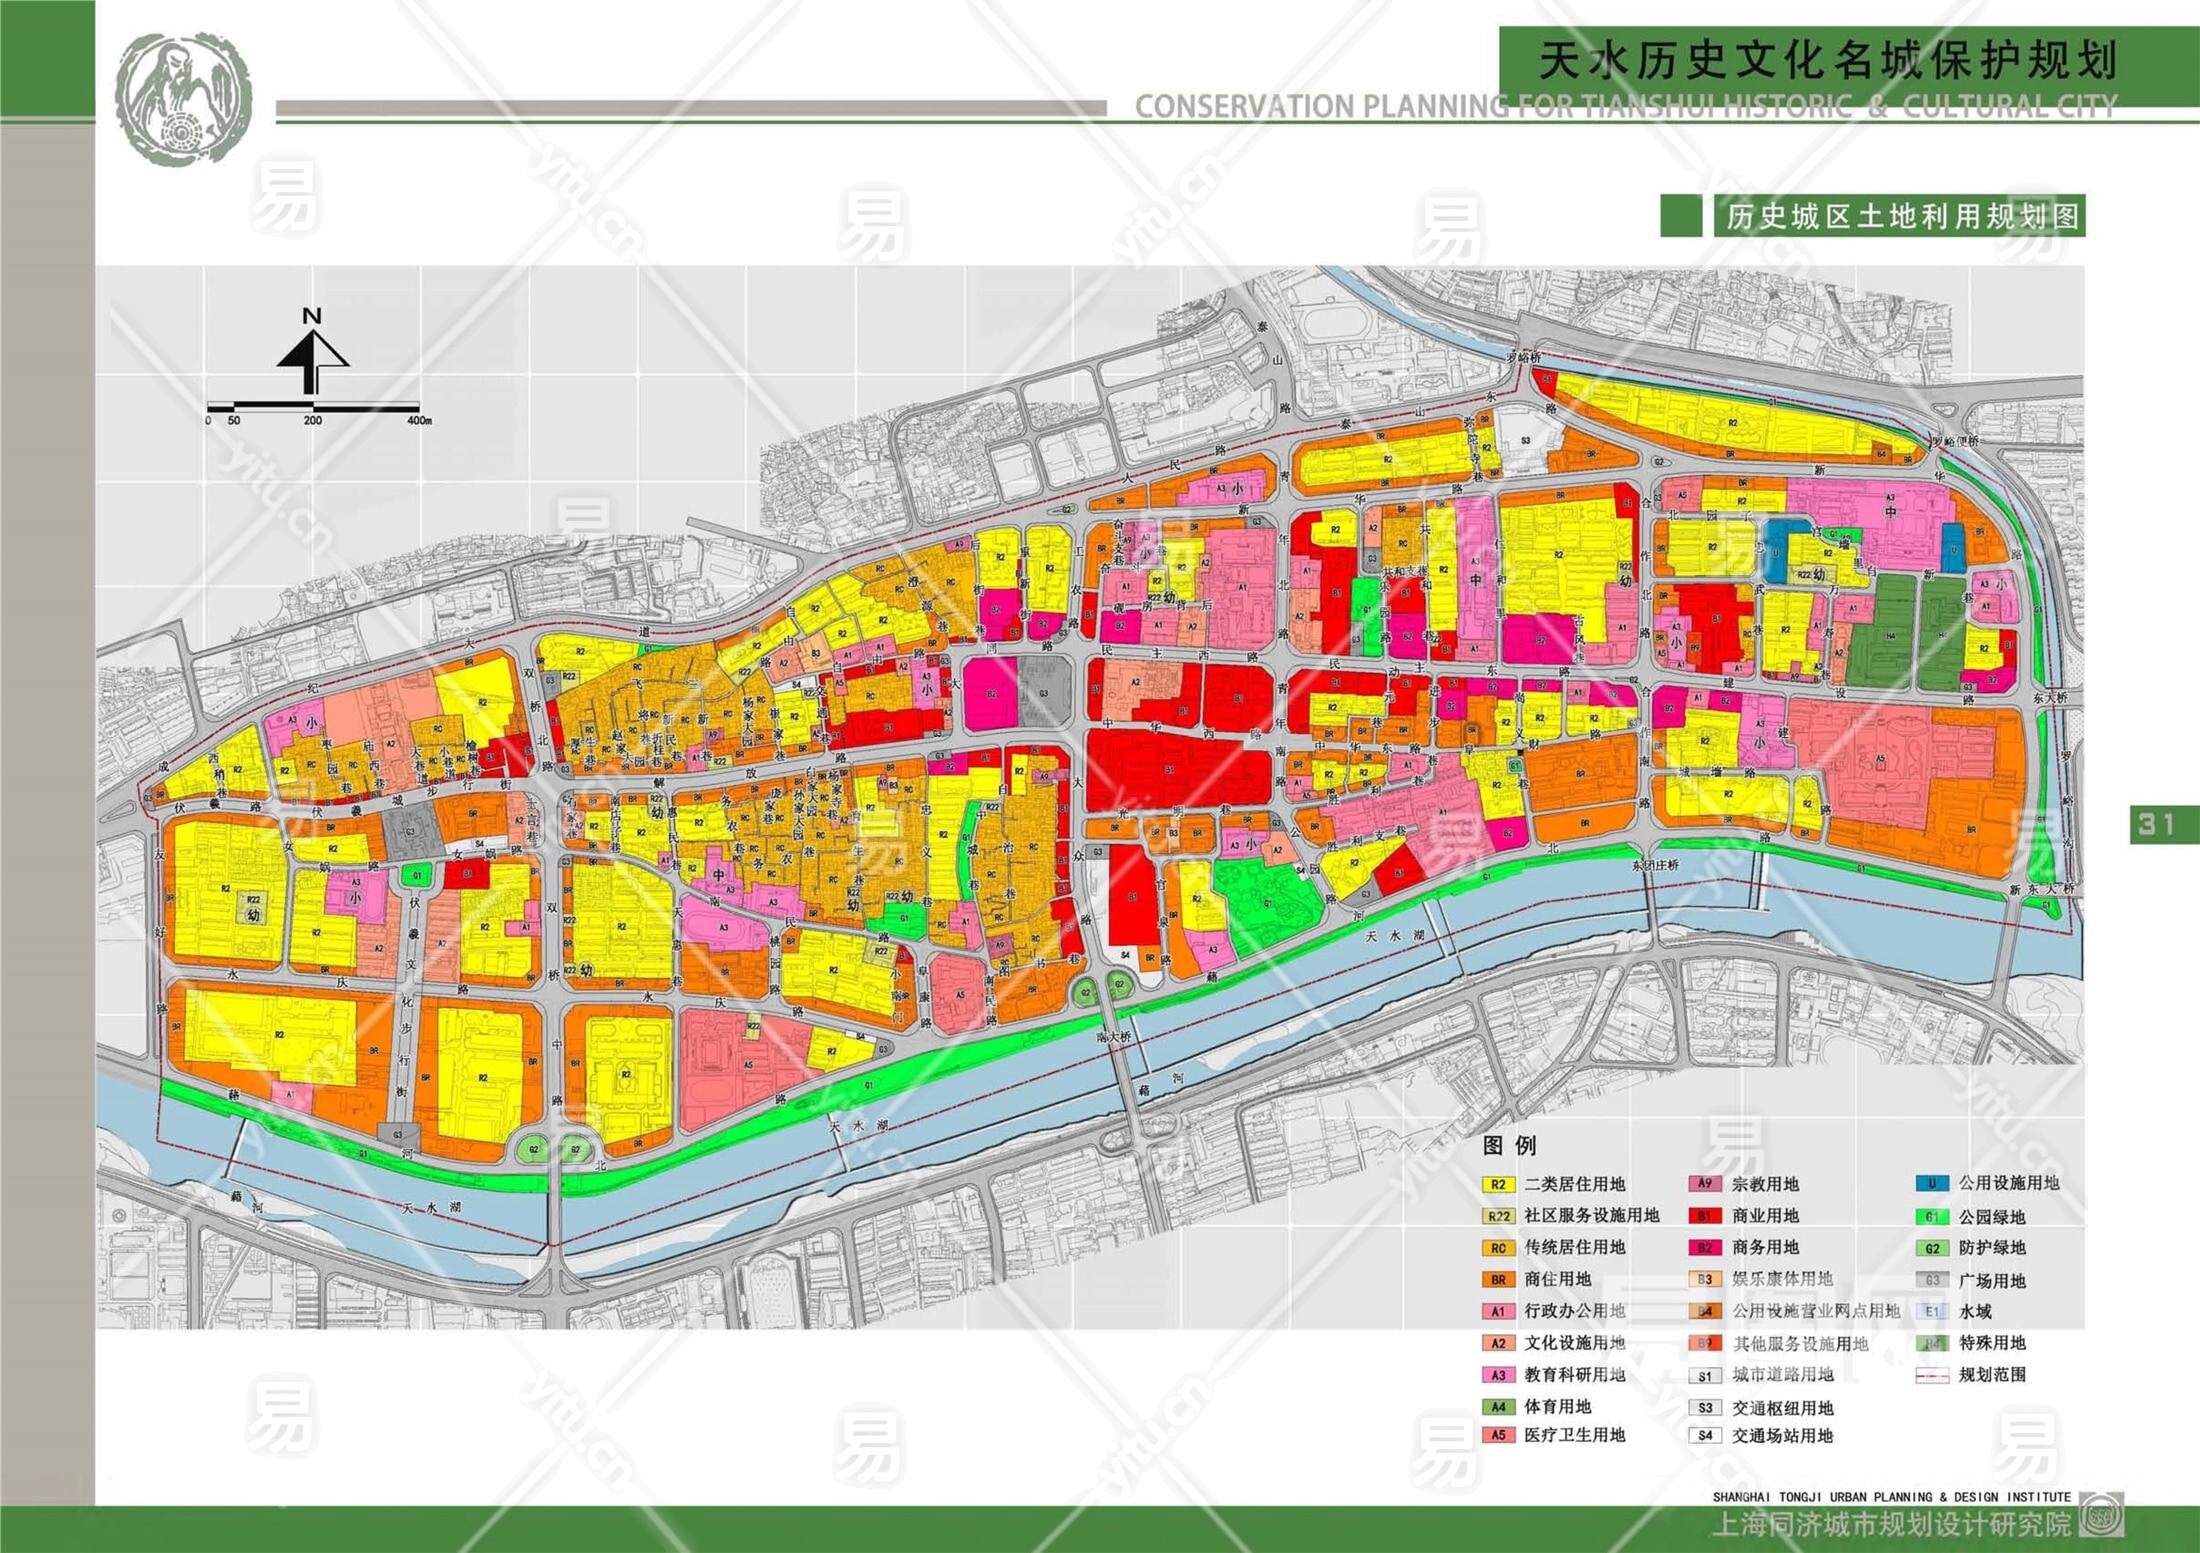Viewport: 2200px width, 1553px height.
Task: Click the 上海同济城市规划设计研究院 footer text
Action: (1891, 1524)
